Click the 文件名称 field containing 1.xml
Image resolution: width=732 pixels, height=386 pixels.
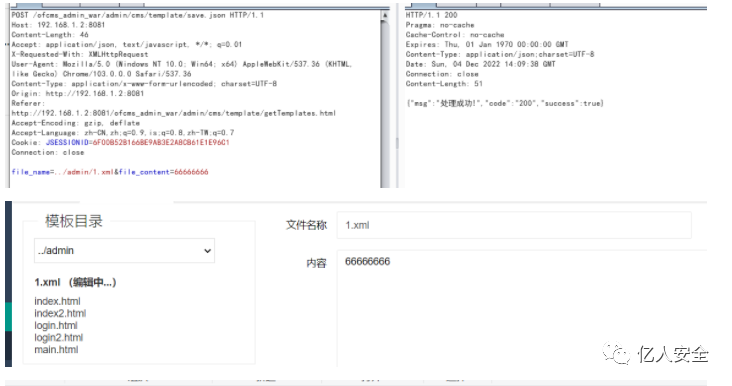click(x=514, y=225)
